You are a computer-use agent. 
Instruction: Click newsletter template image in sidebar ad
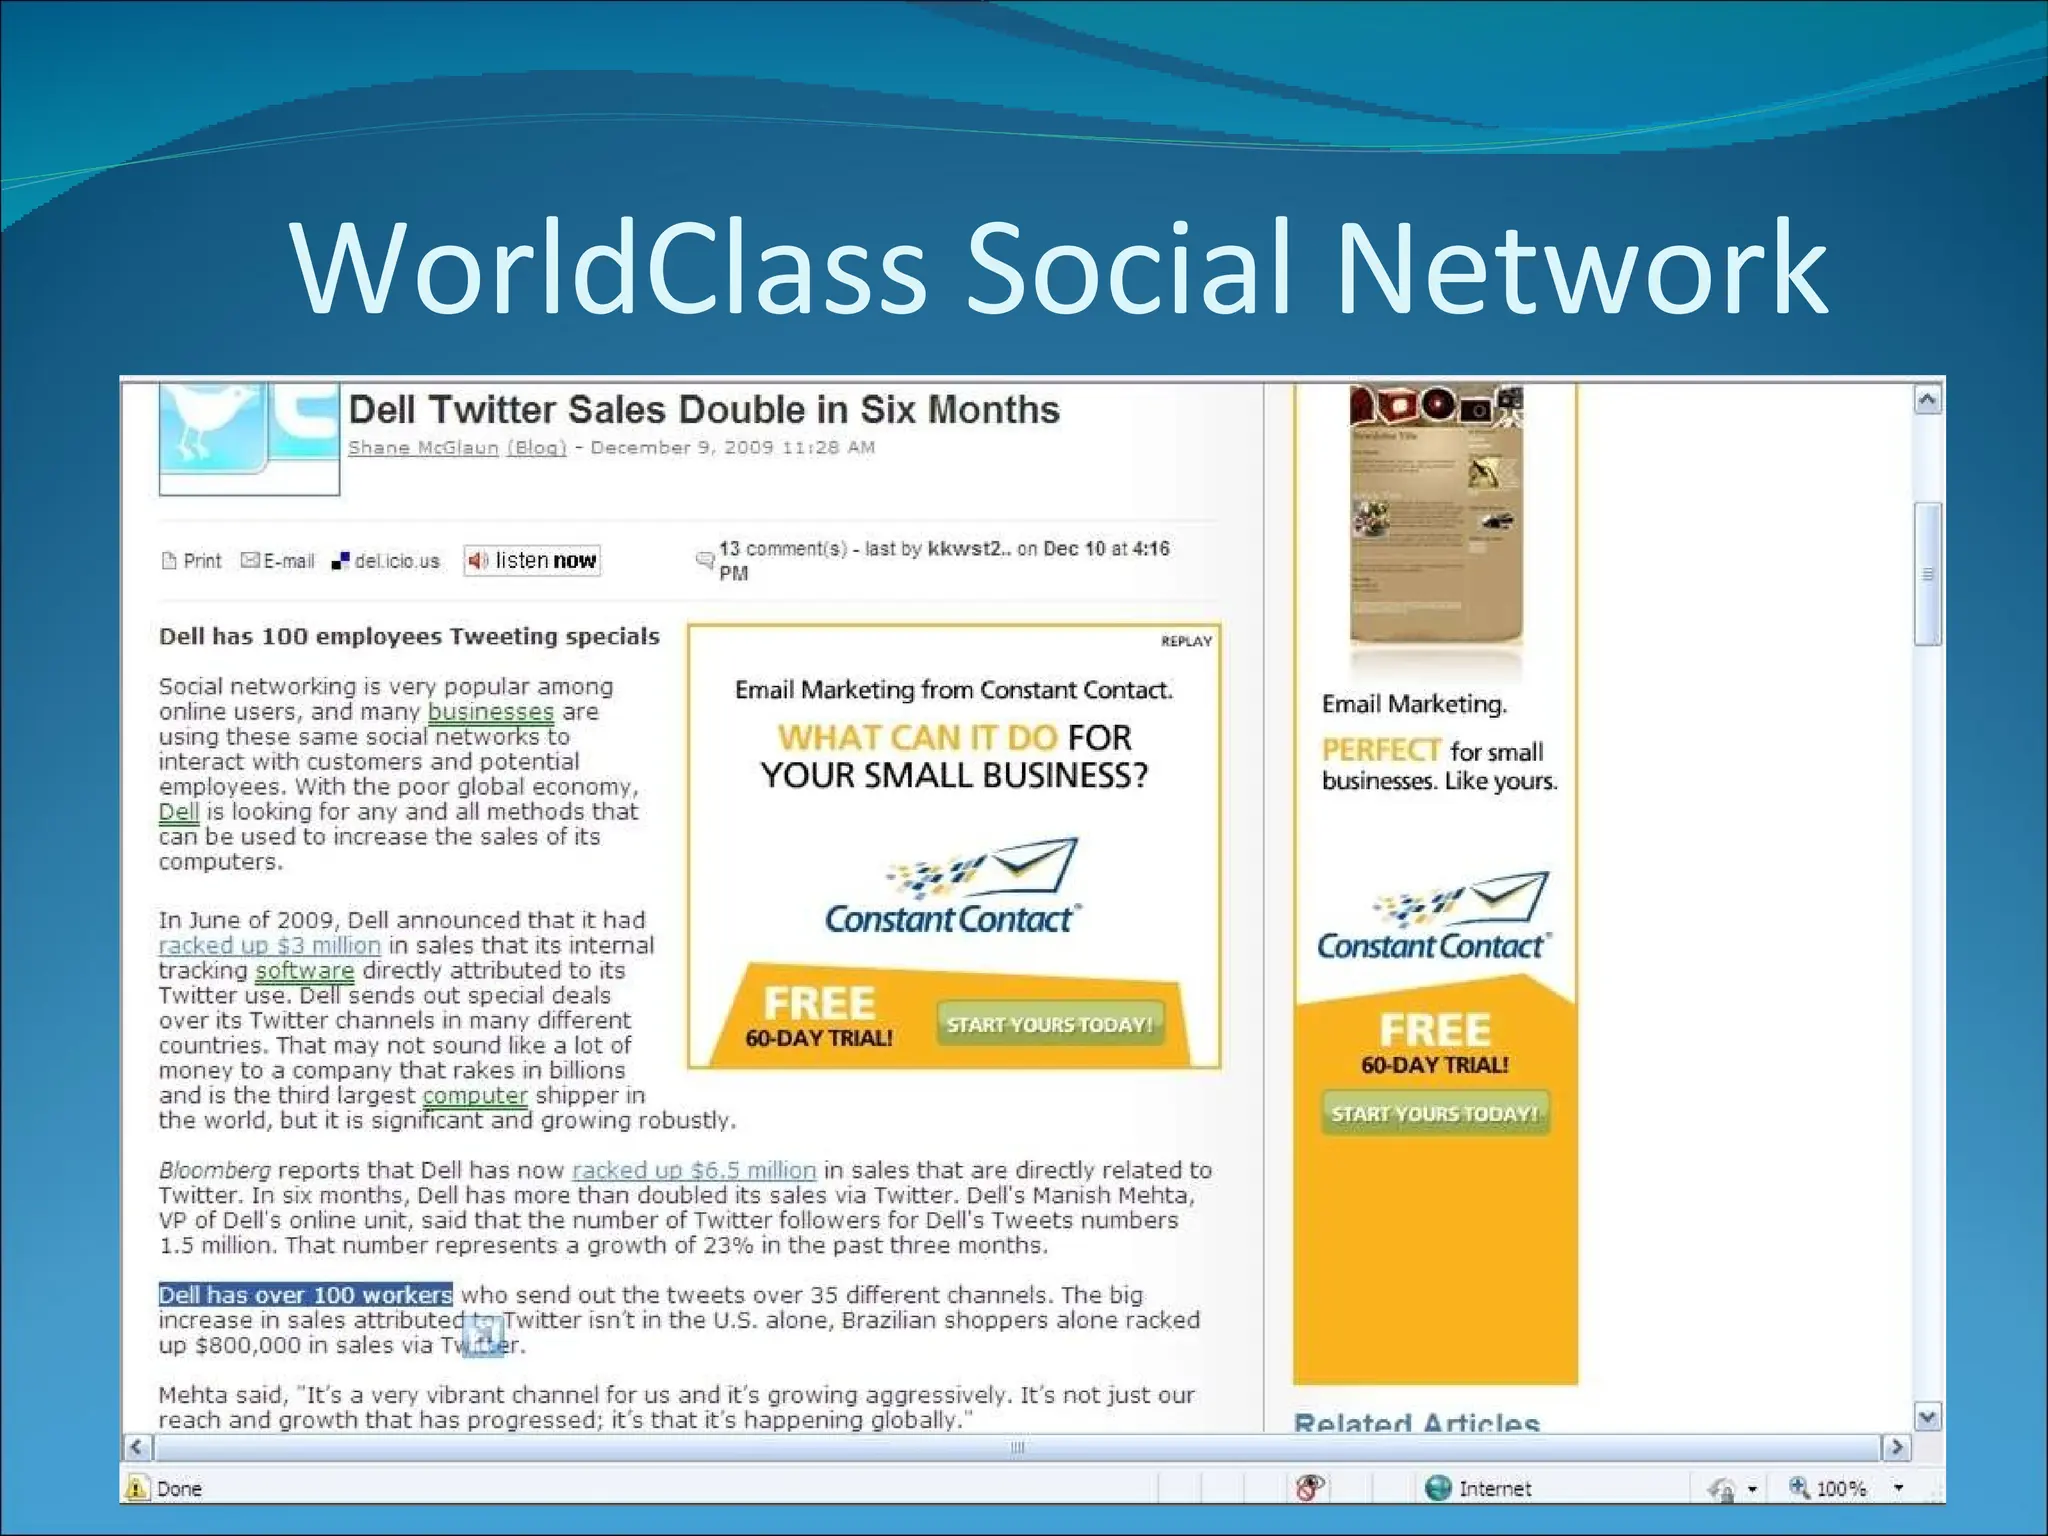click(x=1436, y=515)
